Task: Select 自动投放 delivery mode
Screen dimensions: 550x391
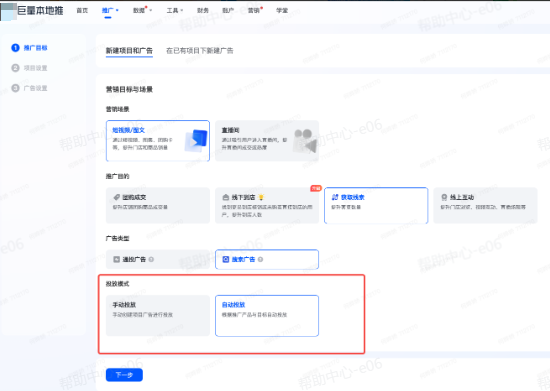Action: 267,316
